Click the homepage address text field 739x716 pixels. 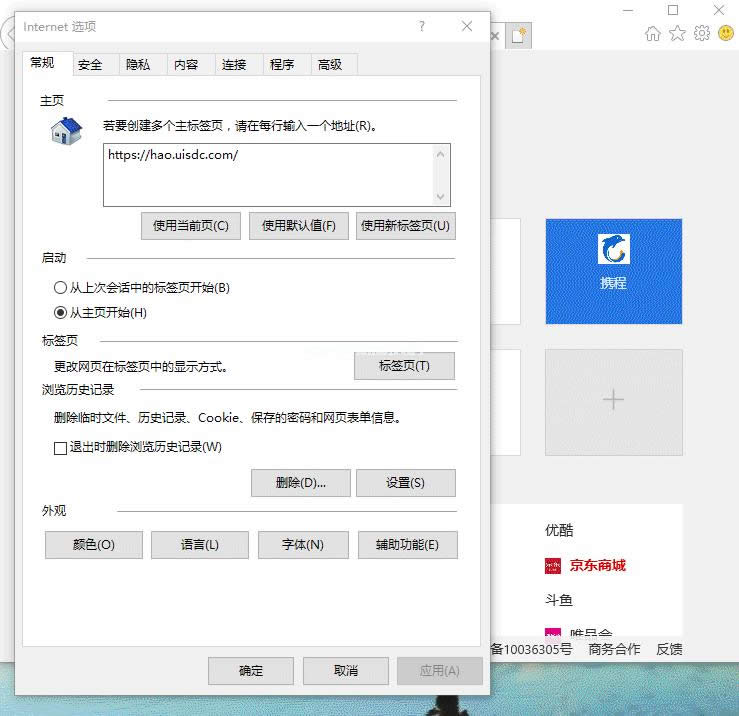pyautogui.click(x=267, y=175)
